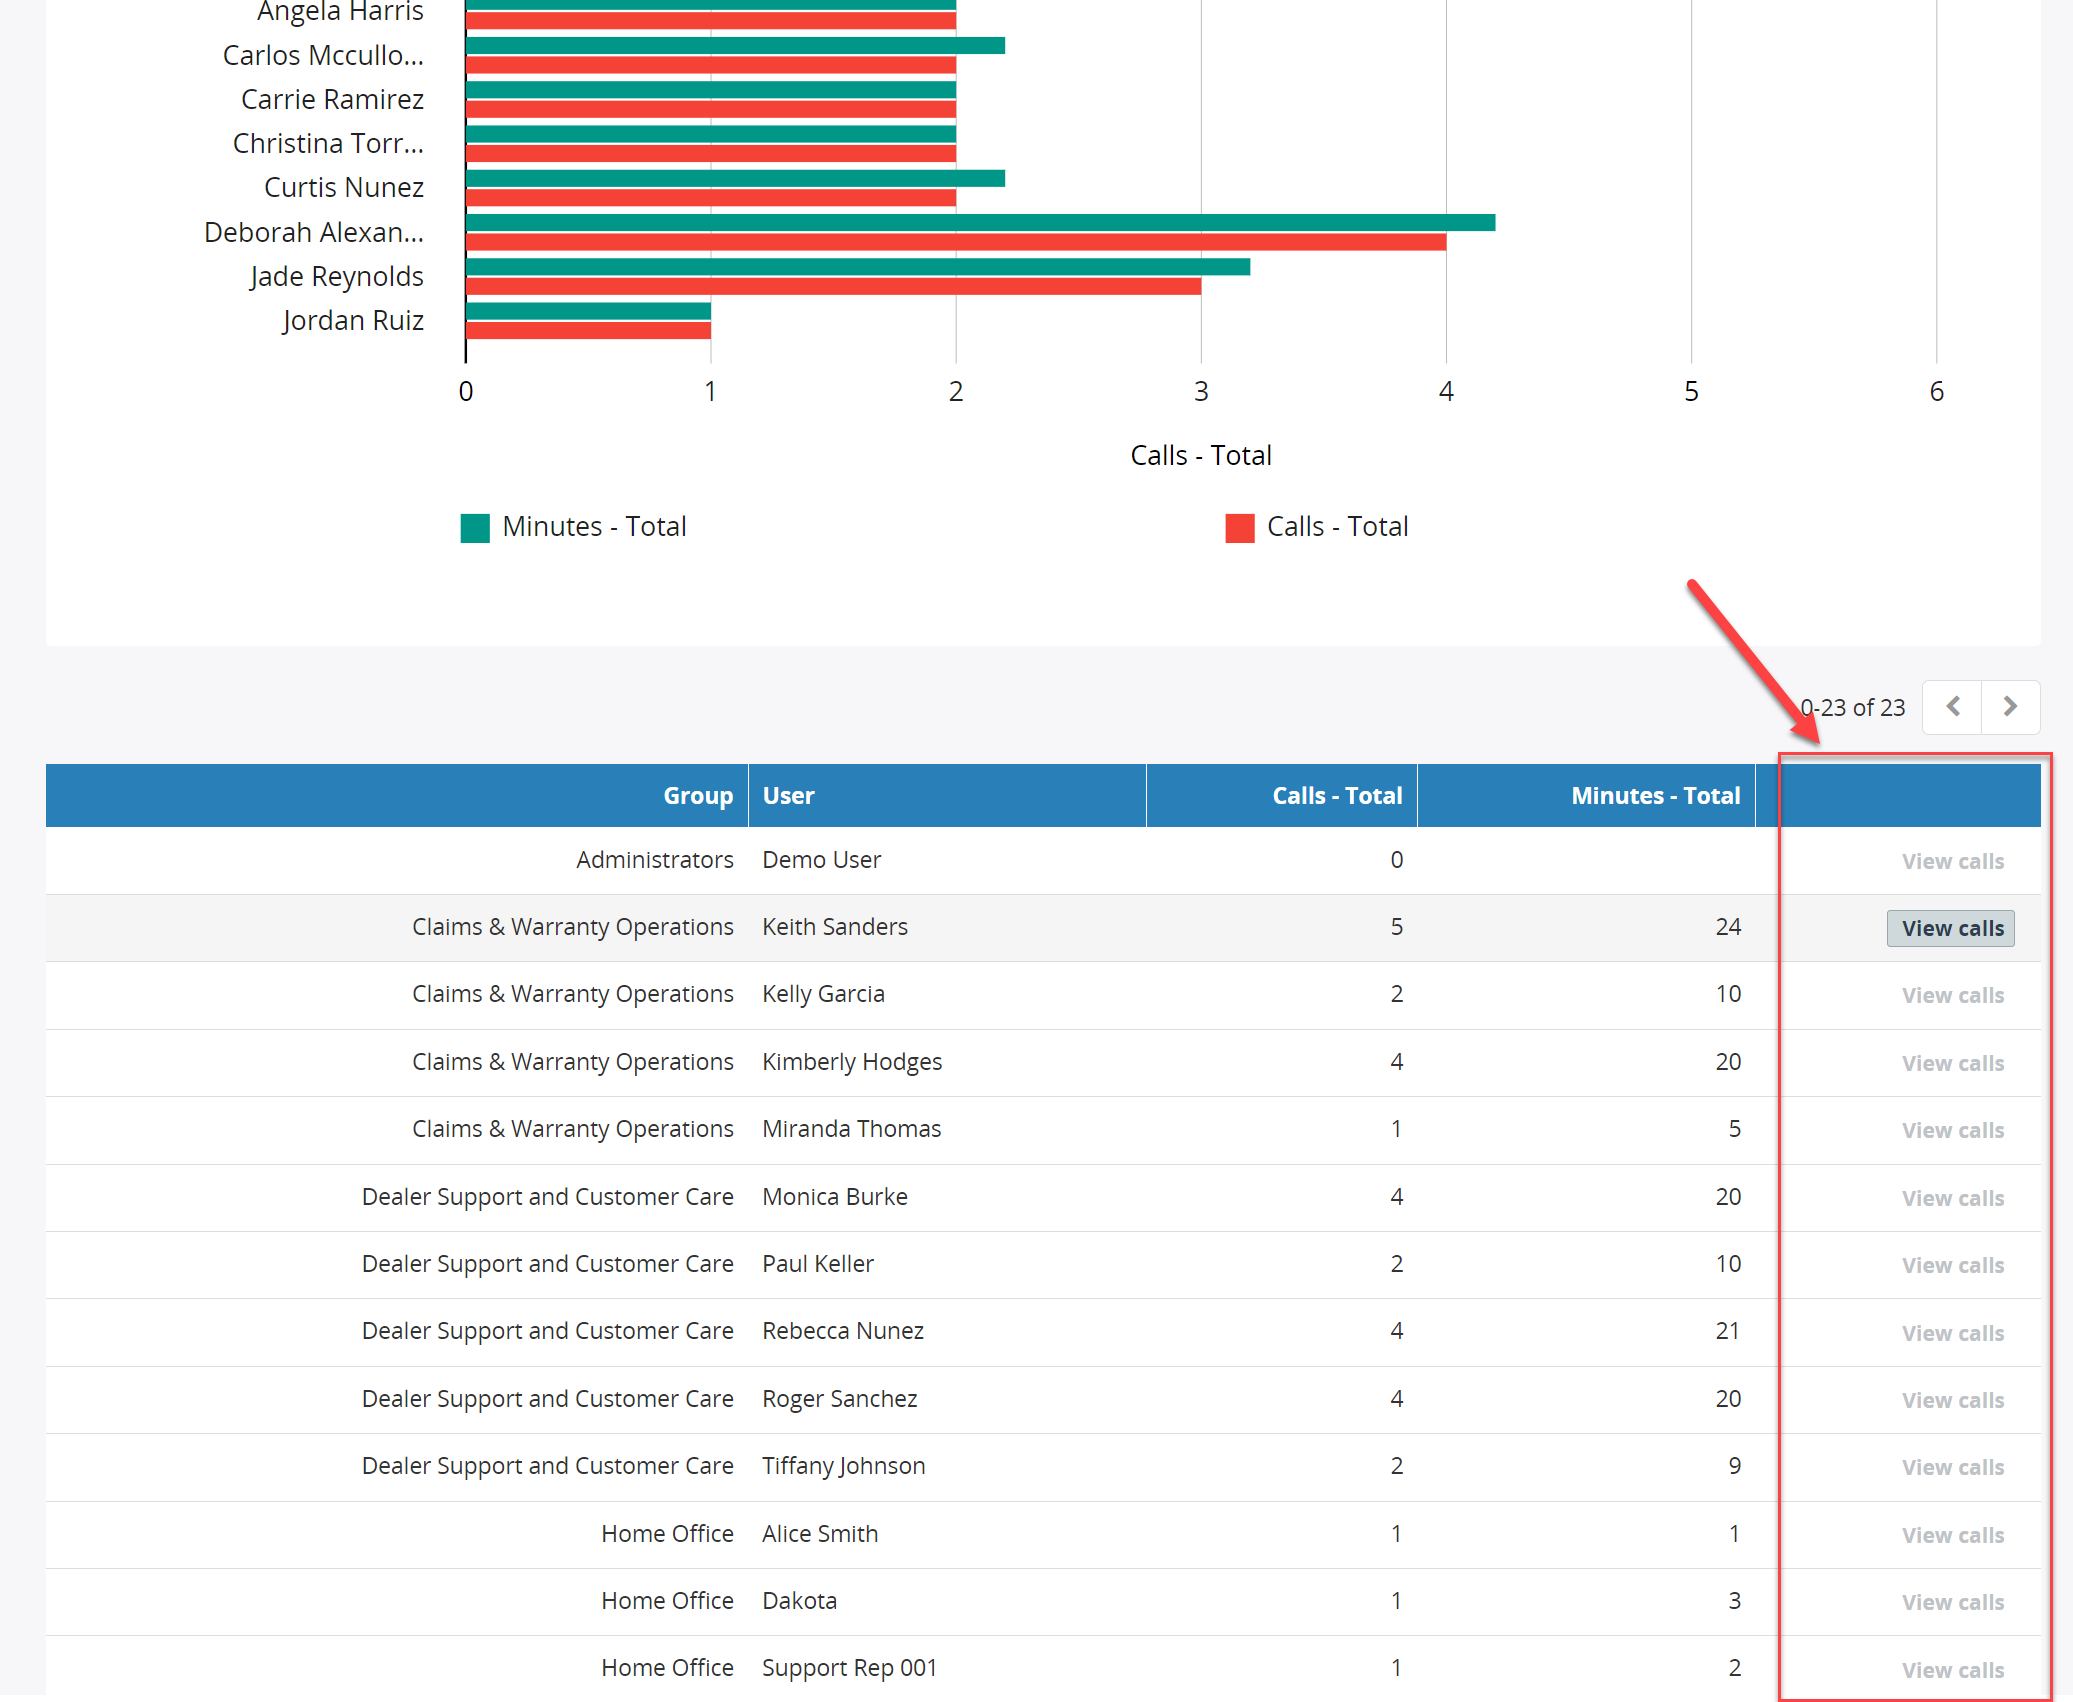
Task: Sort table by User column
Action: click(789, 796)
